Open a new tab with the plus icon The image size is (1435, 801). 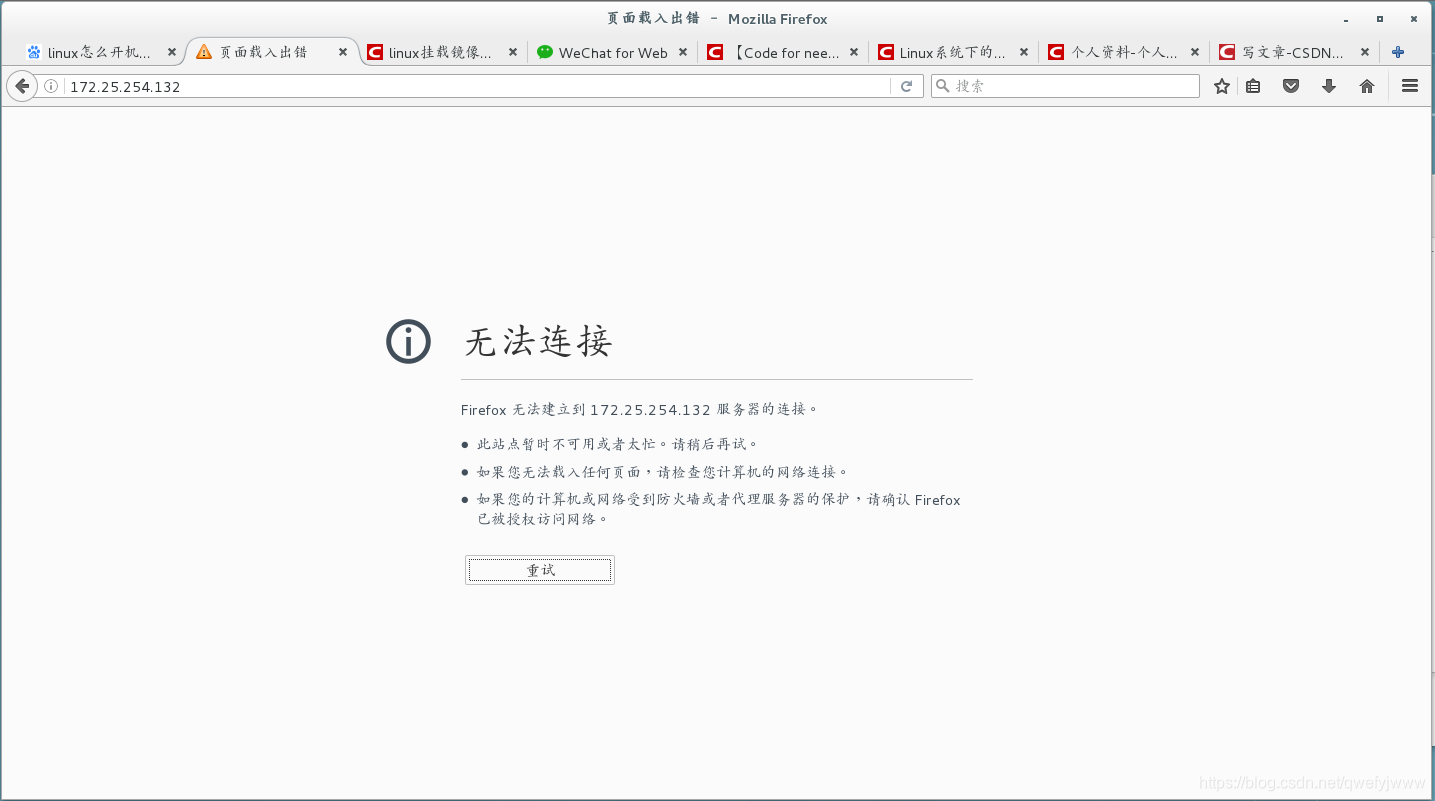(1398, 53)
